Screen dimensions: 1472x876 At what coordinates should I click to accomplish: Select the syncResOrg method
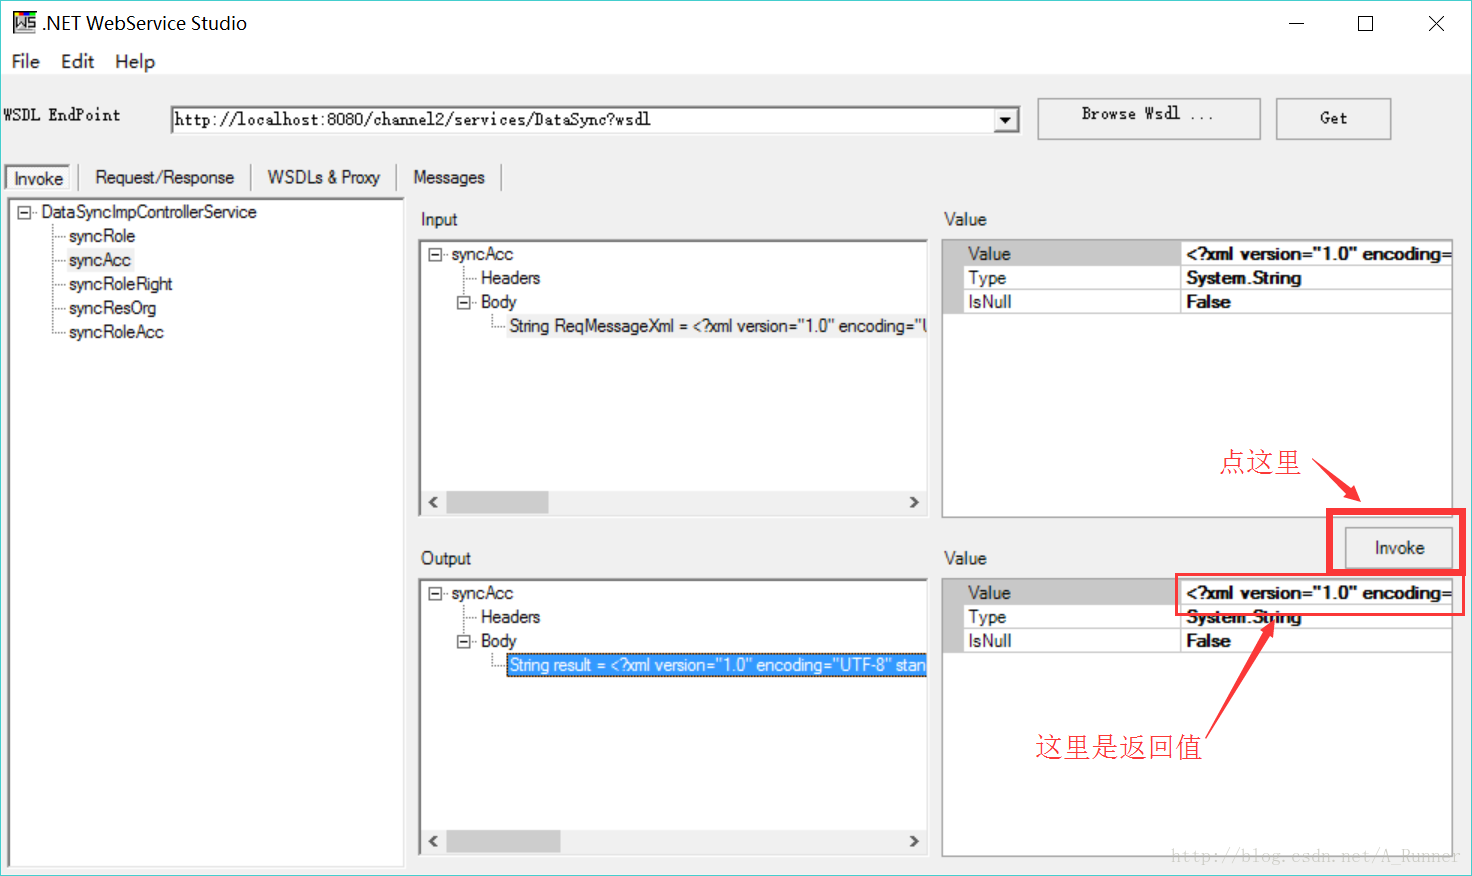(x=112, y=308)
